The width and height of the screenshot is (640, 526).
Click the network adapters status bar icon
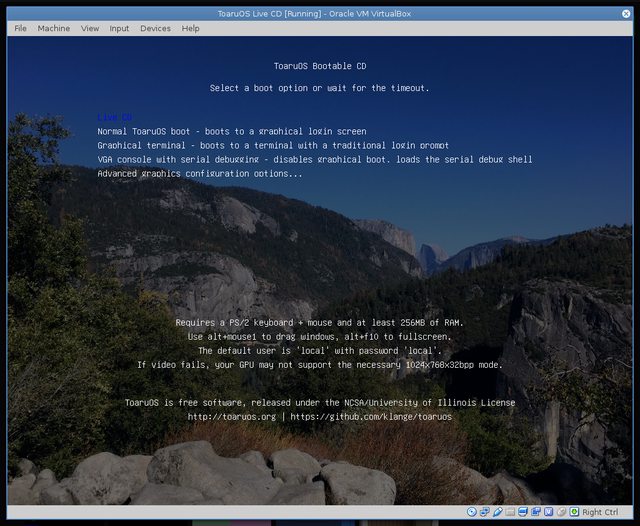pos(484,512)
